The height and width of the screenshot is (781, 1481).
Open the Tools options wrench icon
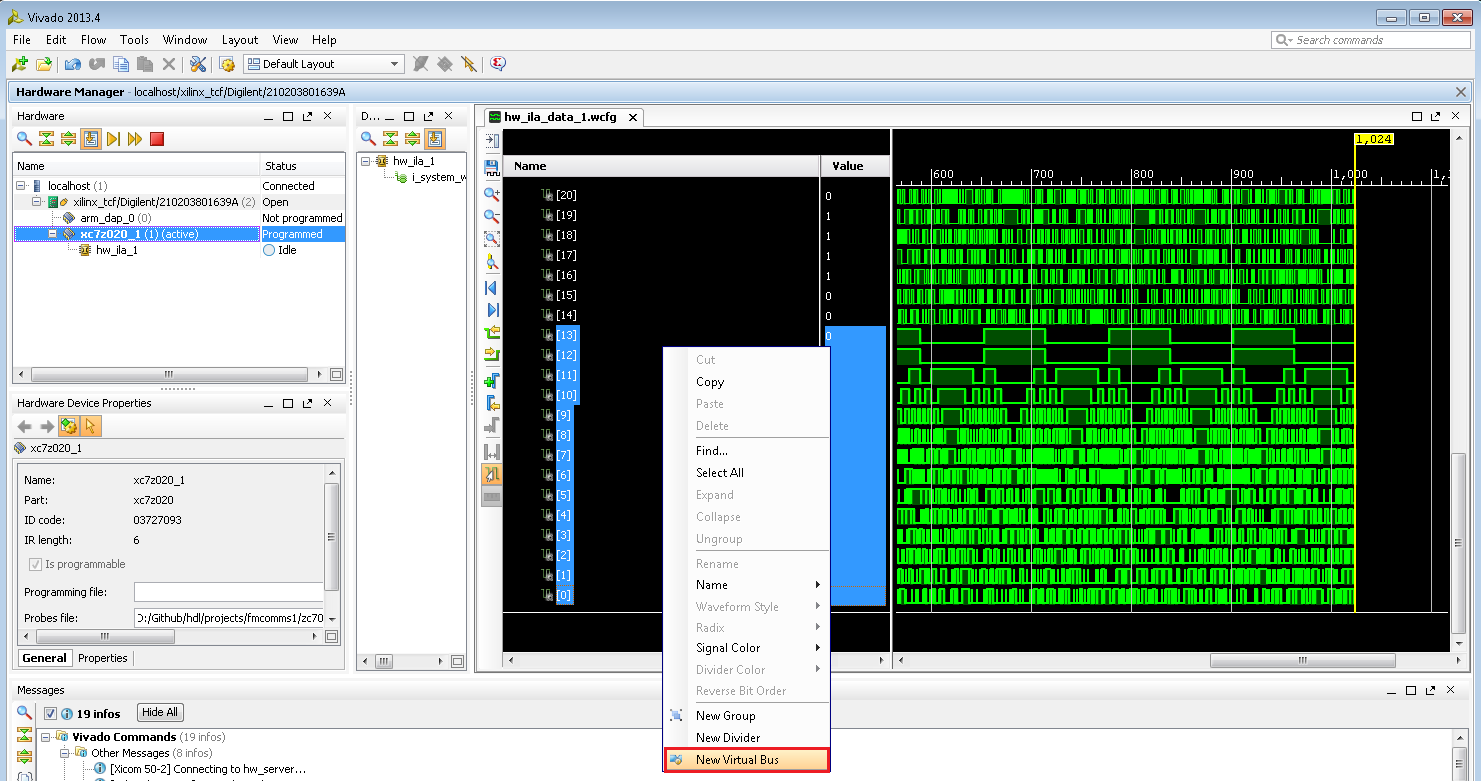[x=198, y=64]
